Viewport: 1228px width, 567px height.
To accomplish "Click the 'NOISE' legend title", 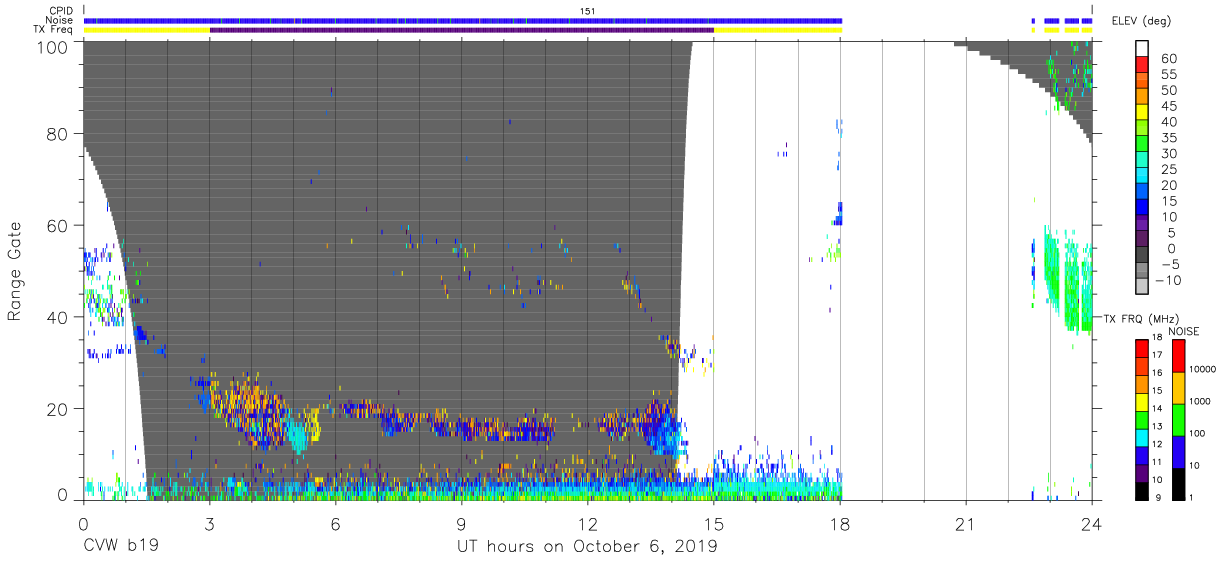I will 1184,331.
